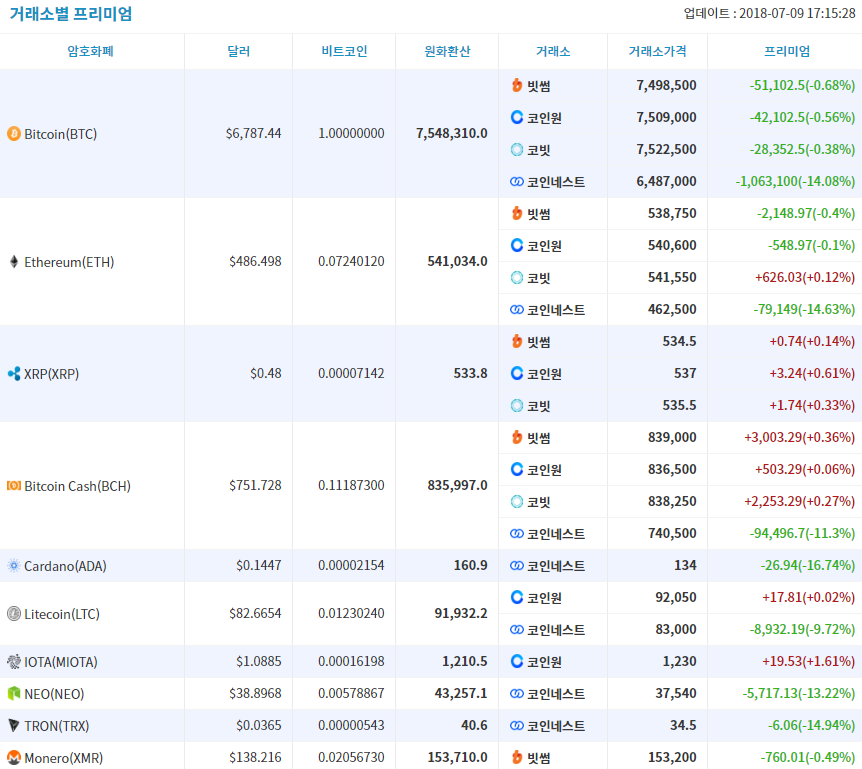862x769 pixels.
Task: Click the Bitcoin Cash (BCH) icon
Action: tap(14, 485)
